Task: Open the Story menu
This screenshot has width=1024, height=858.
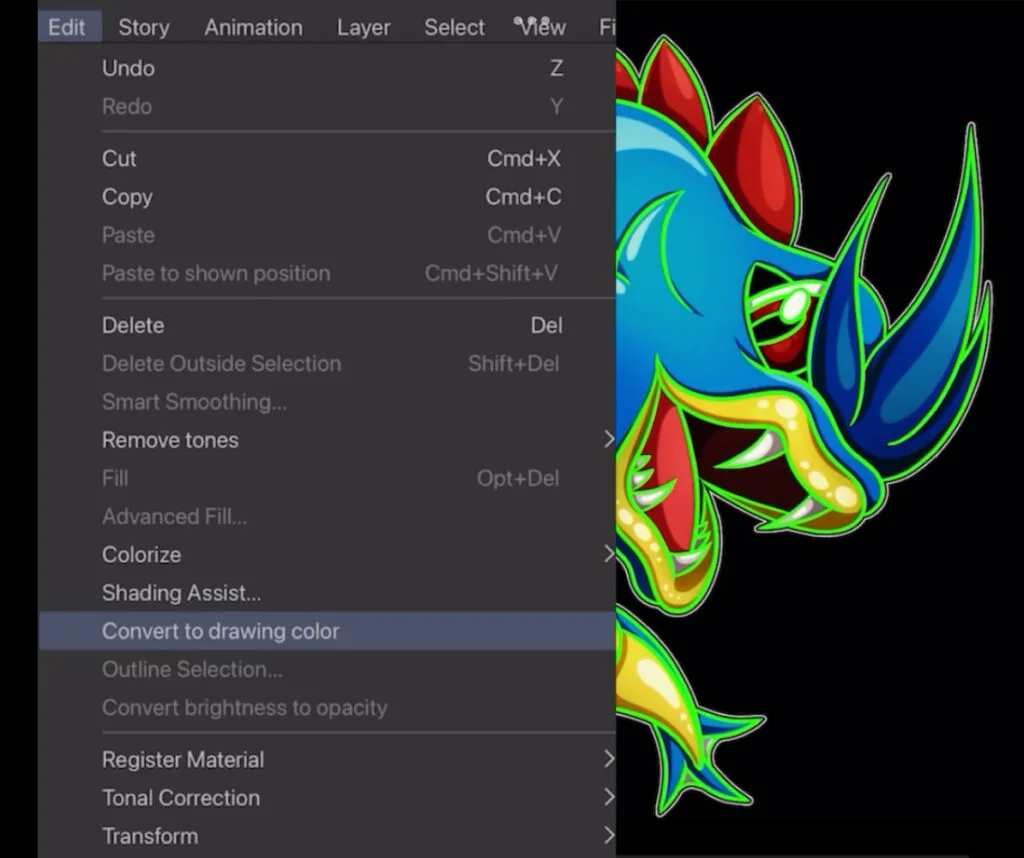Action: pos(144,27)
